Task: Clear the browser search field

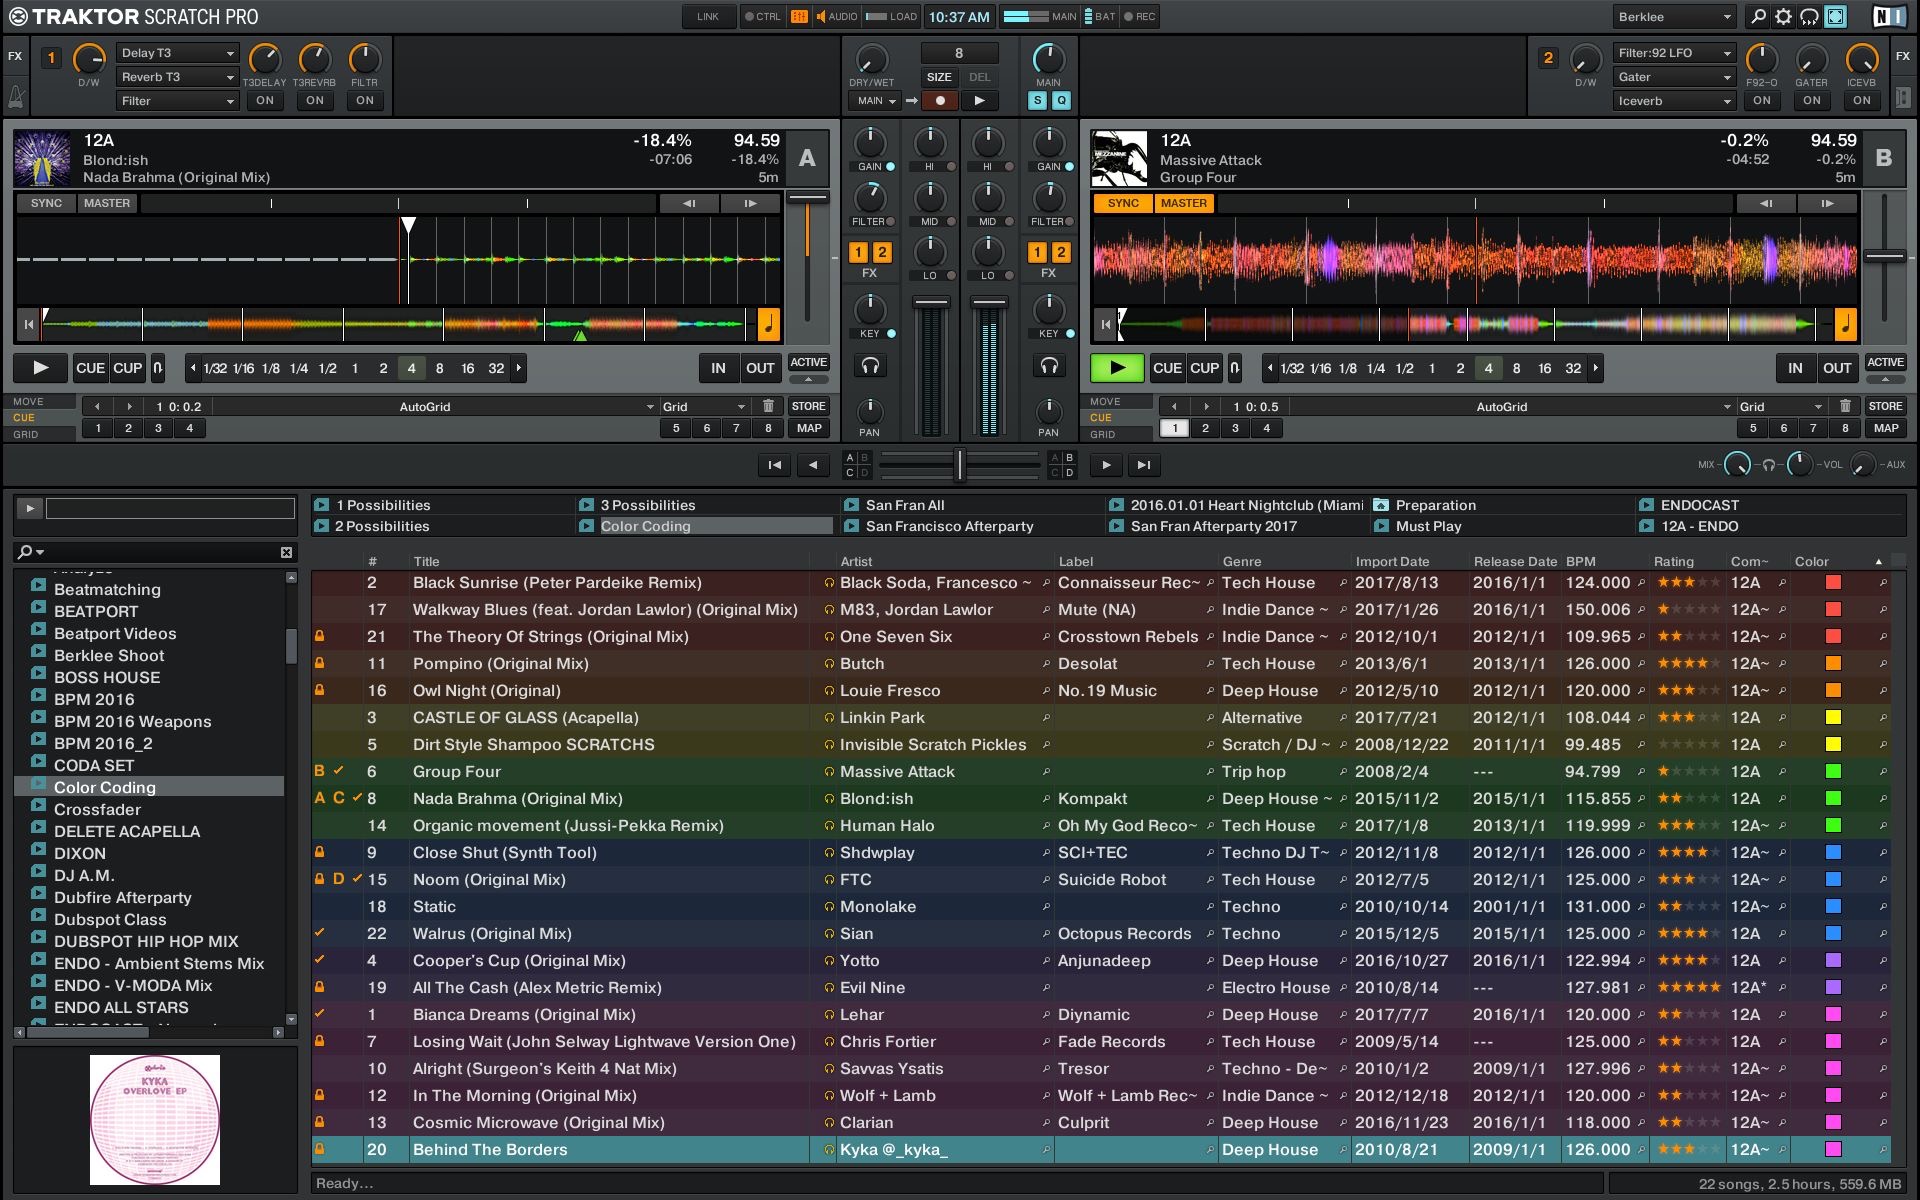Action: (x=286, y=552)
